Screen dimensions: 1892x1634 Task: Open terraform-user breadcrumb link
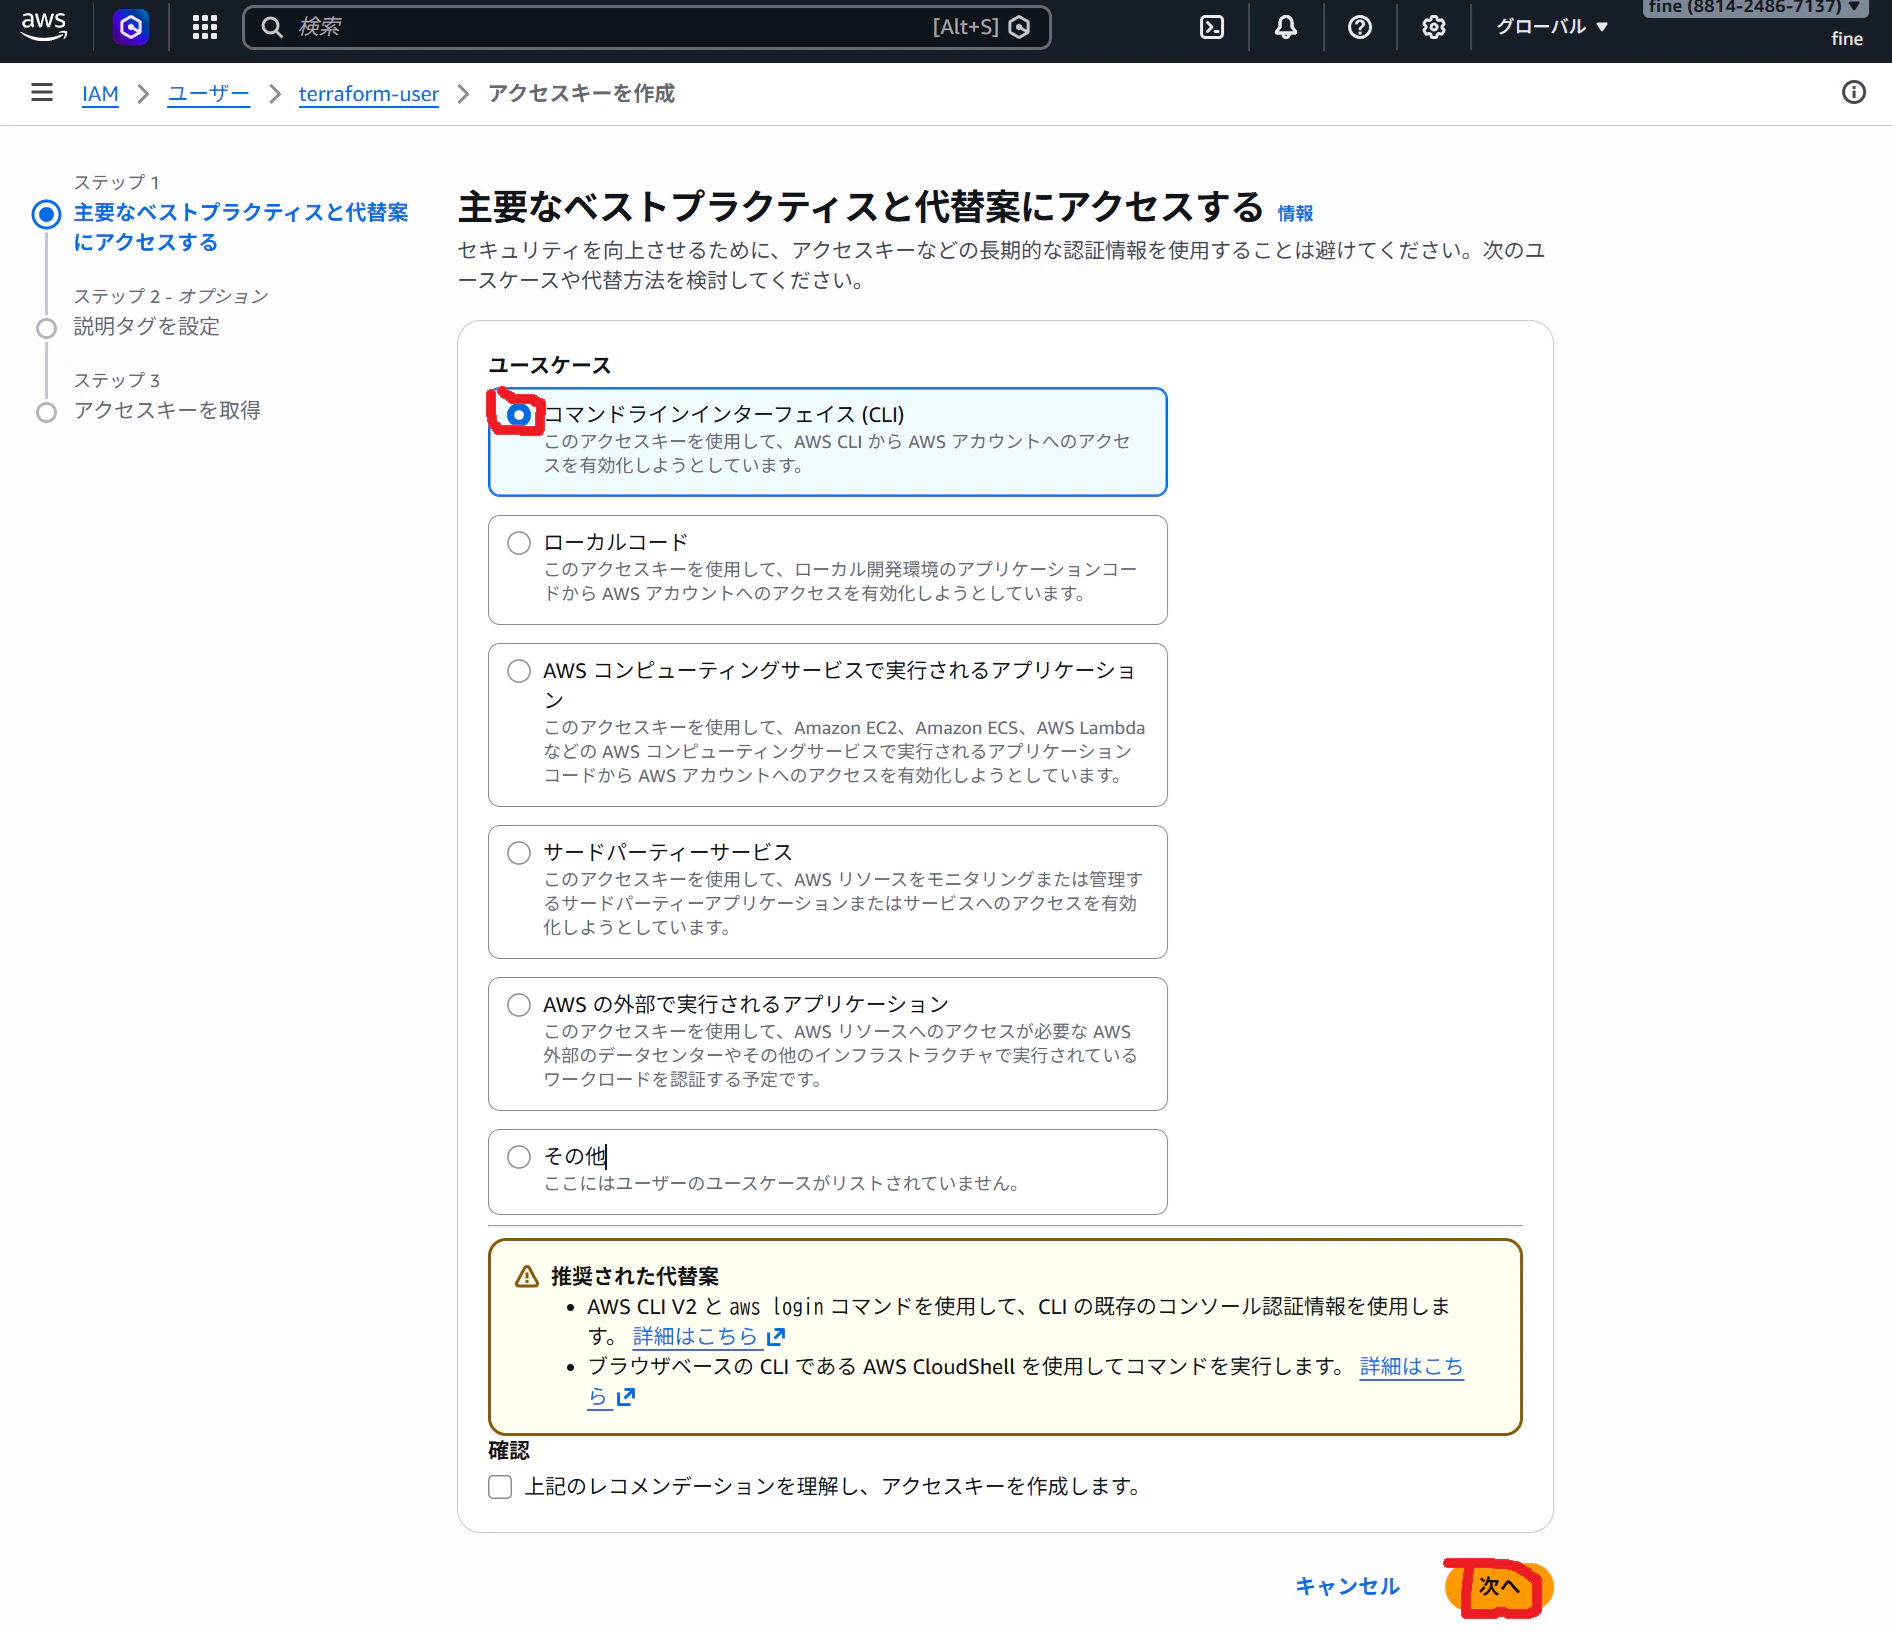pos(369,93)
